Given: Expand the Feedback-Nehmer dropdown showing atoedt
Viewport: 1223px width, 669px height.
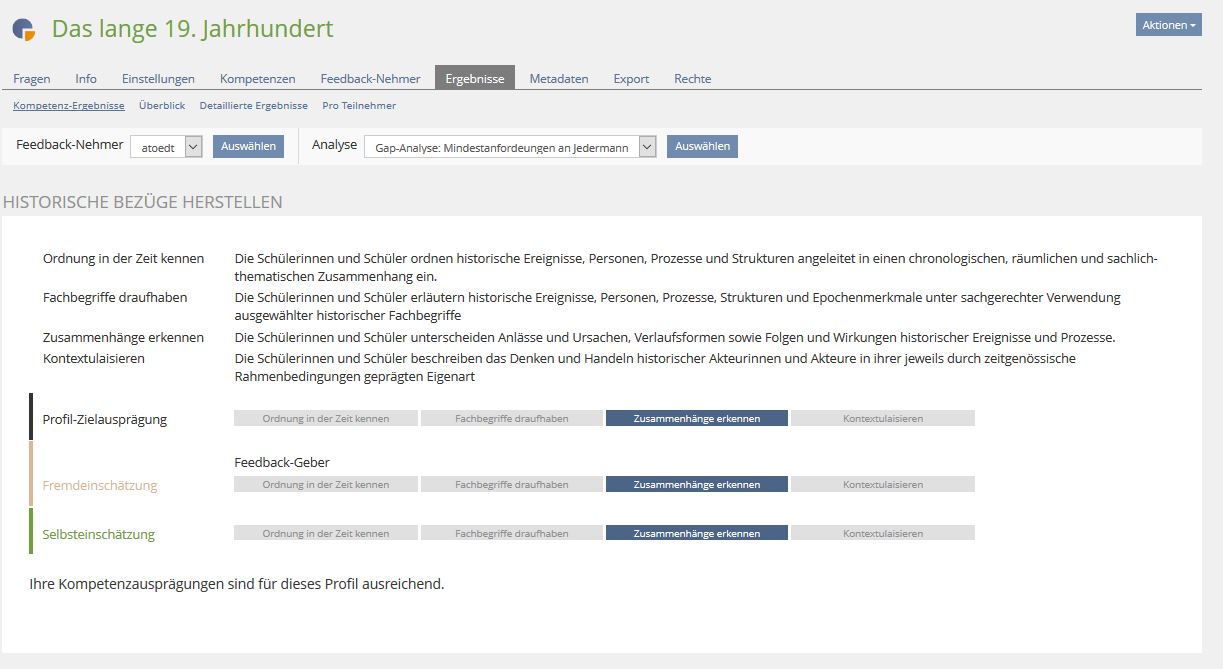Looking at the screenshot, I should [166, 147].
